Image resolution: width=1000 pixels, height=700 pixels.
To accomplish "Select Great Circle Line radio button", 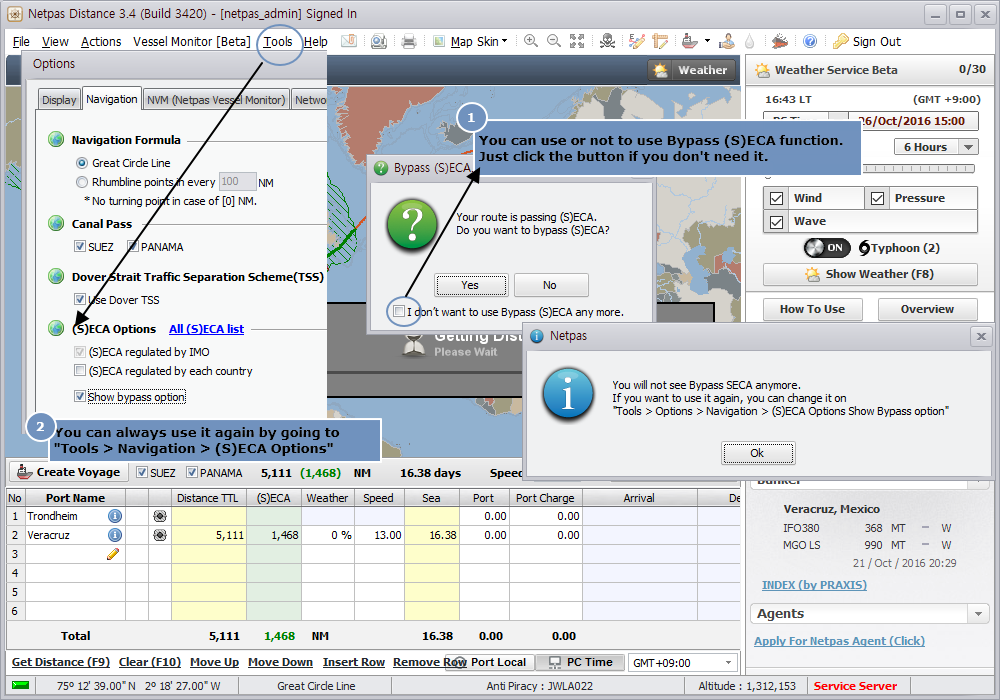I will pyautogui.click(x=82, y=163).
